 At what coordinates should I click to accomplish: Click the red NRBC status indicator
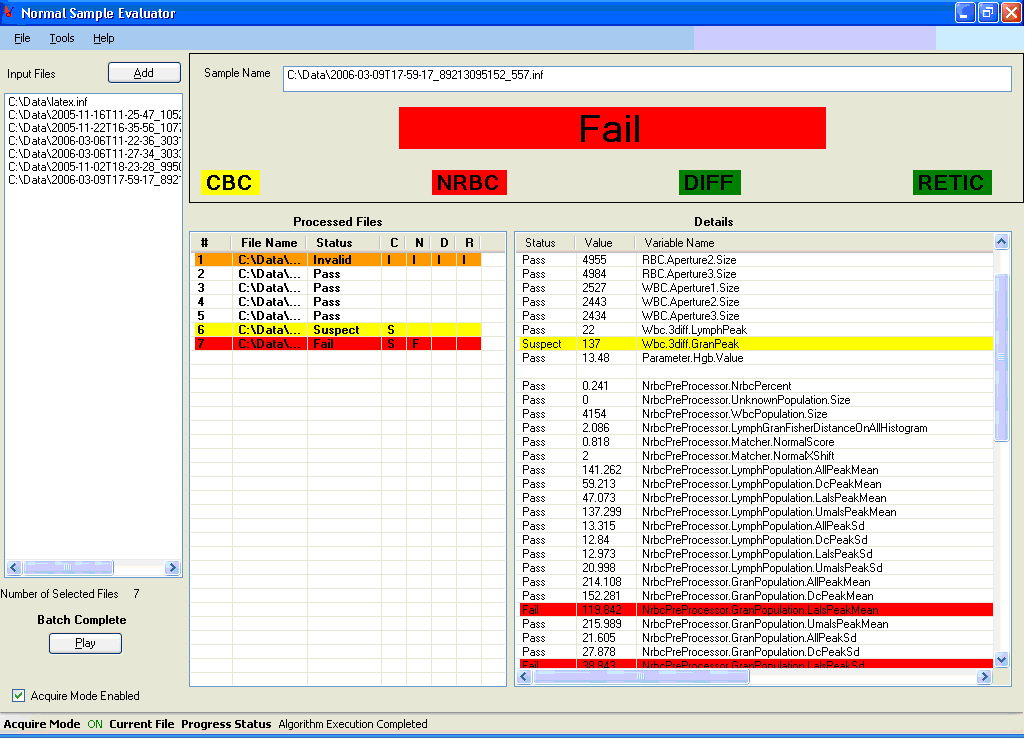469,183
